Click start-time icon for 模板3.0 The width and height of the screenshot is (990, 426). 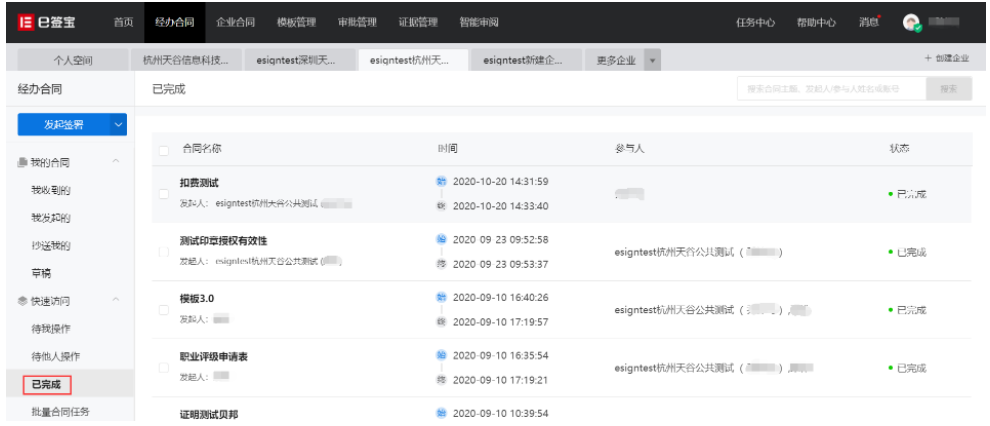[441, 297]
